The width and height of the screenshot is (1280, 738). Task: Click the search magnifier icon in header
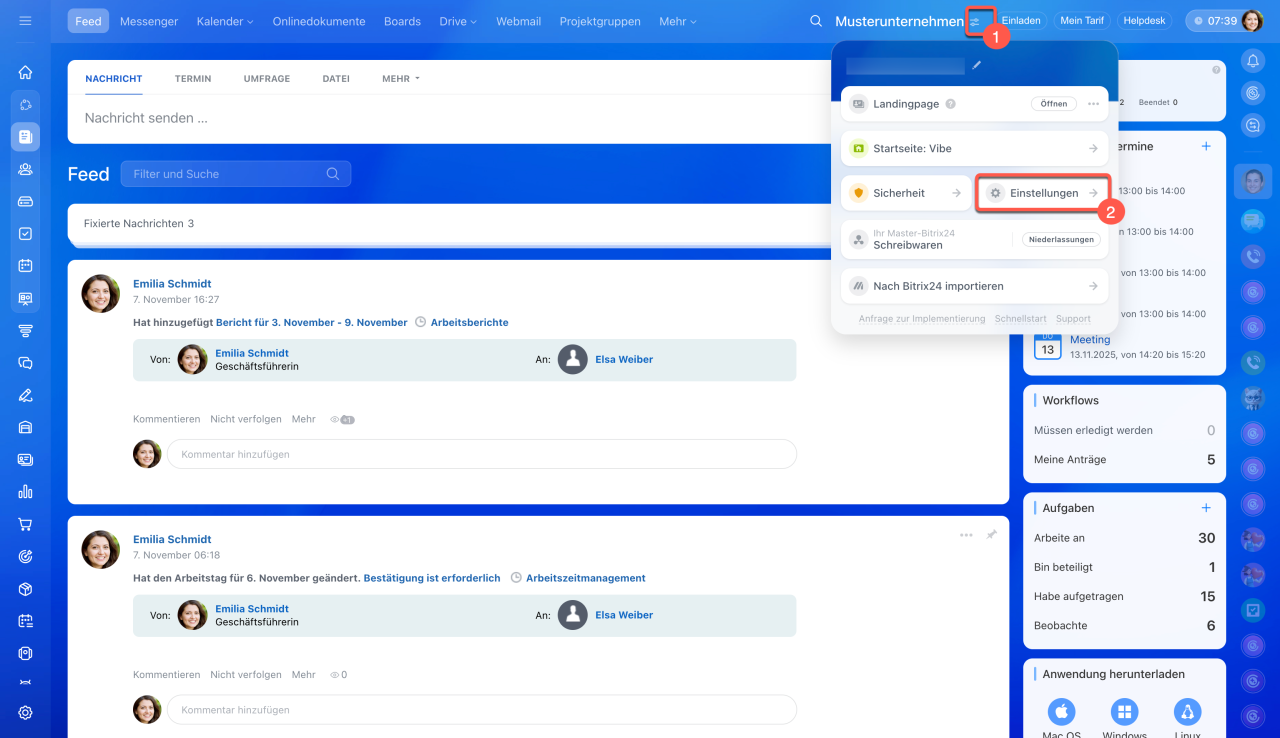816,21
